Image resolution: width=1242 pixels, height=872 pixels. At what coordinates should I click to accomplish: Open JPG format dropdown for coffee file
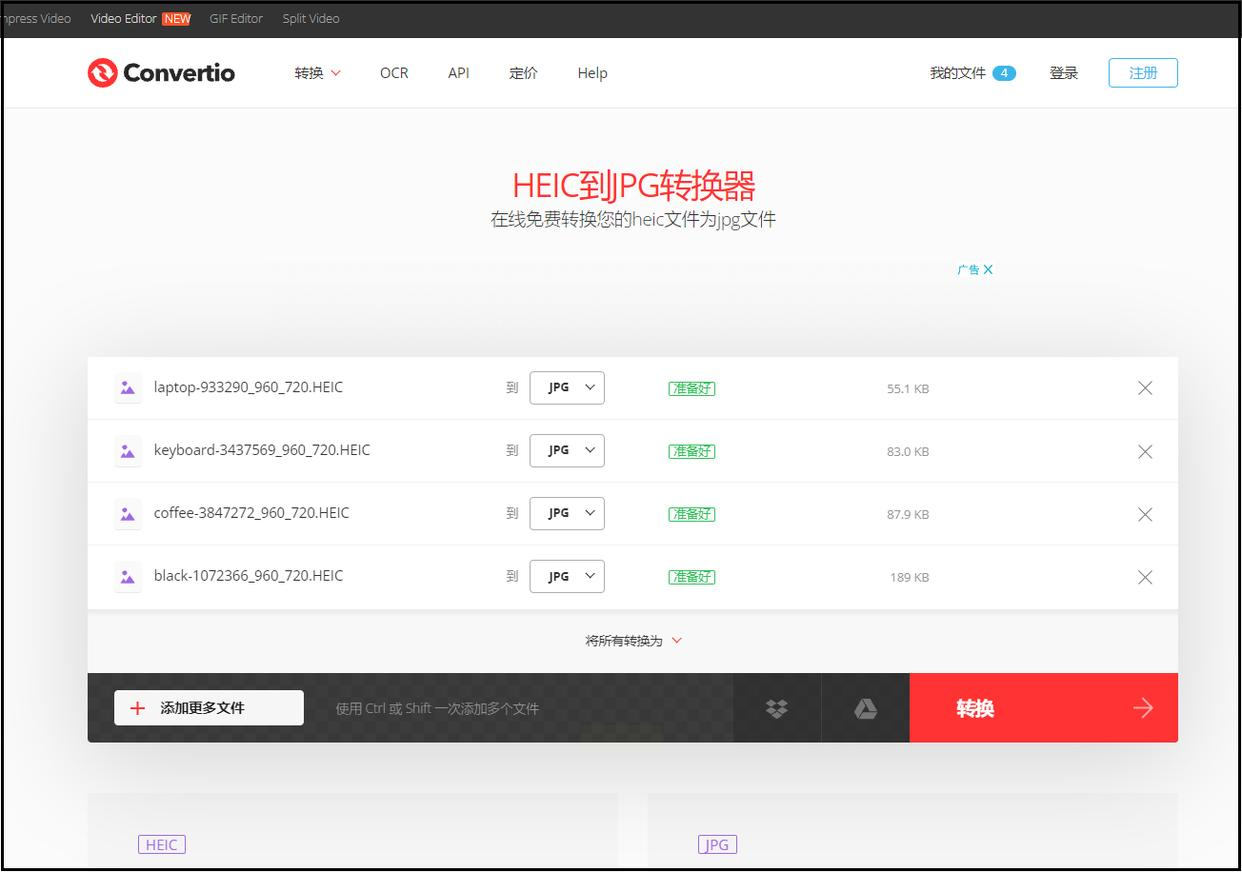[567, 514]
